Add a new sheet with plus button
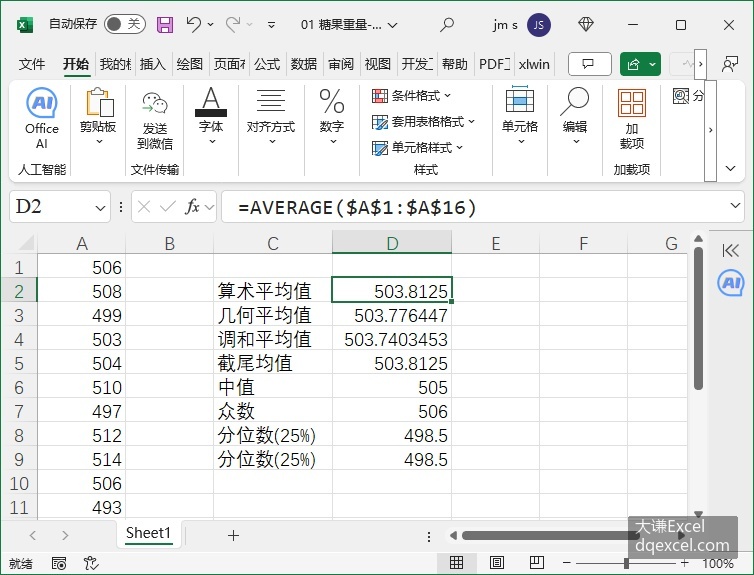 233,535
